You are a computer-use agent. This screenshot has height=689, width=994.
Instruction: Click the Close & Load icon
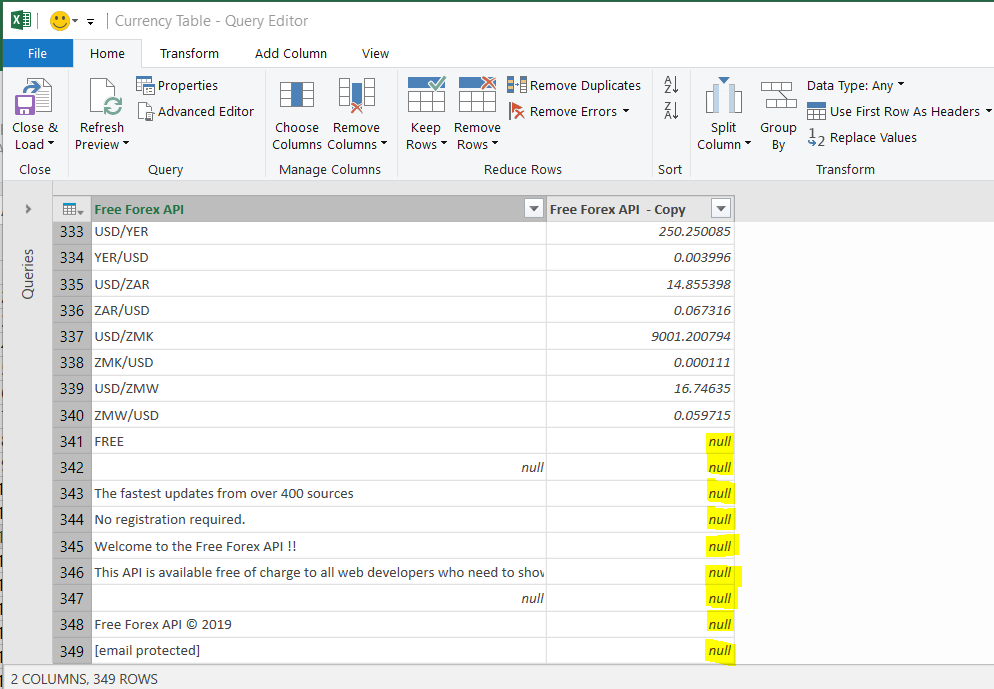click(34, 96)
